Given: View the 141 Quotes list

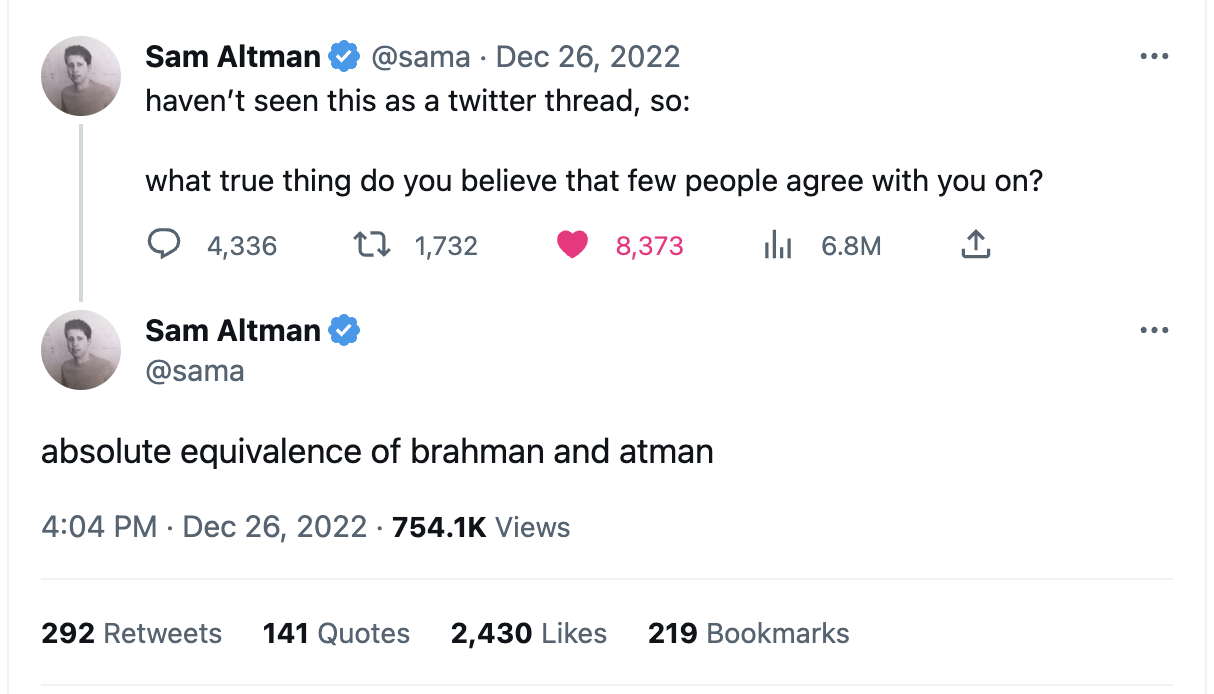Looking at the screenshot, I should coord(336,633).
